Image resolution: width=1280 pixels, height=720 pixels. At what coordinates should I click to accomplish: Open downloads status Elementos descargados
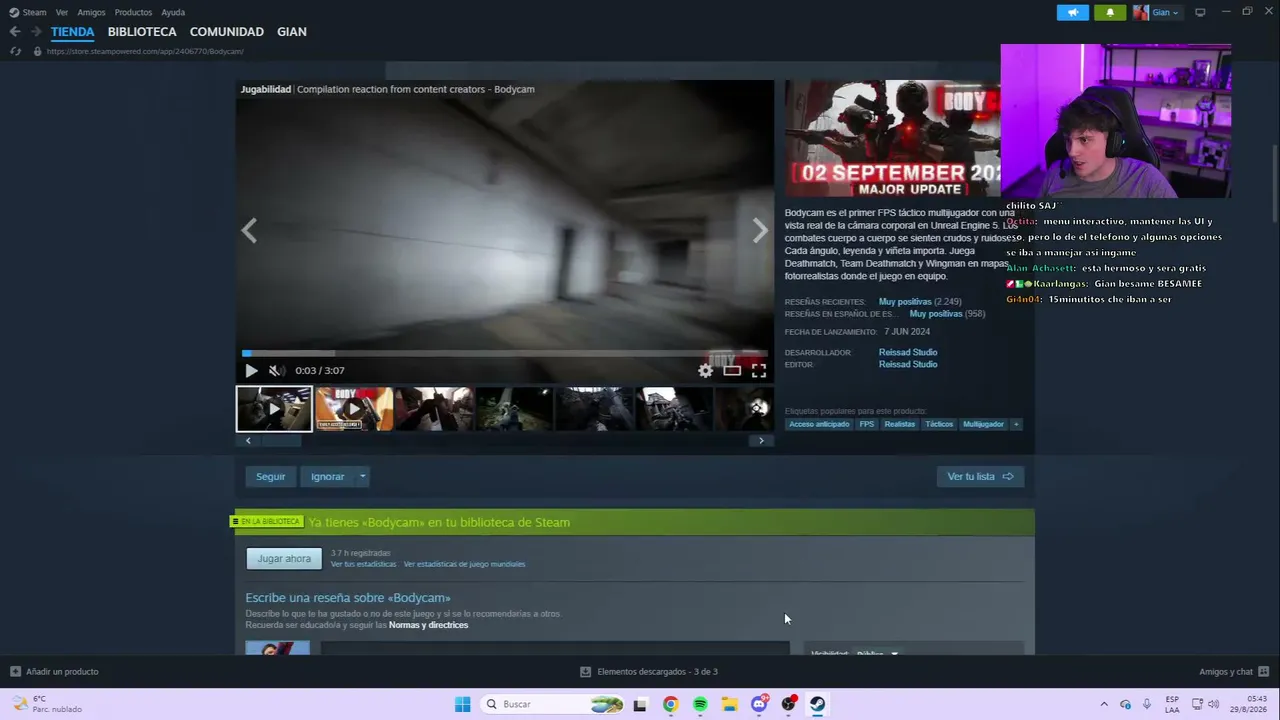tap(649, 672)
